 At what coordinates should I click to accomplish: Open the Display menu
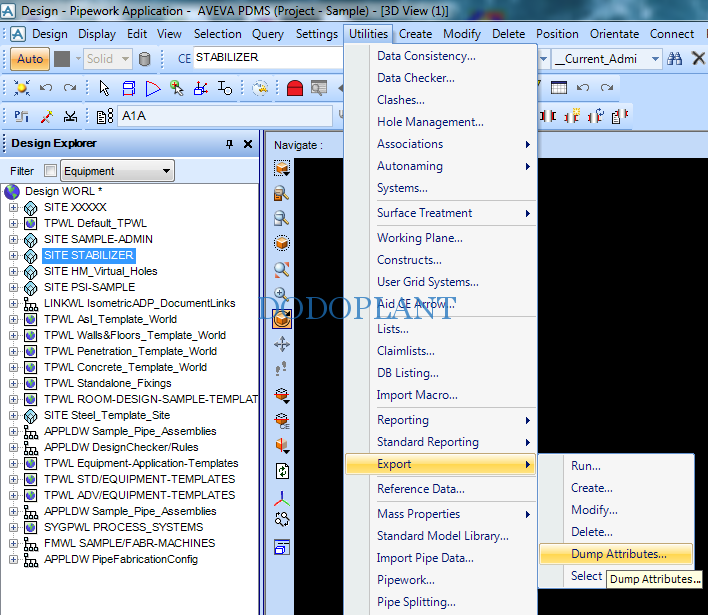(97, 34)
